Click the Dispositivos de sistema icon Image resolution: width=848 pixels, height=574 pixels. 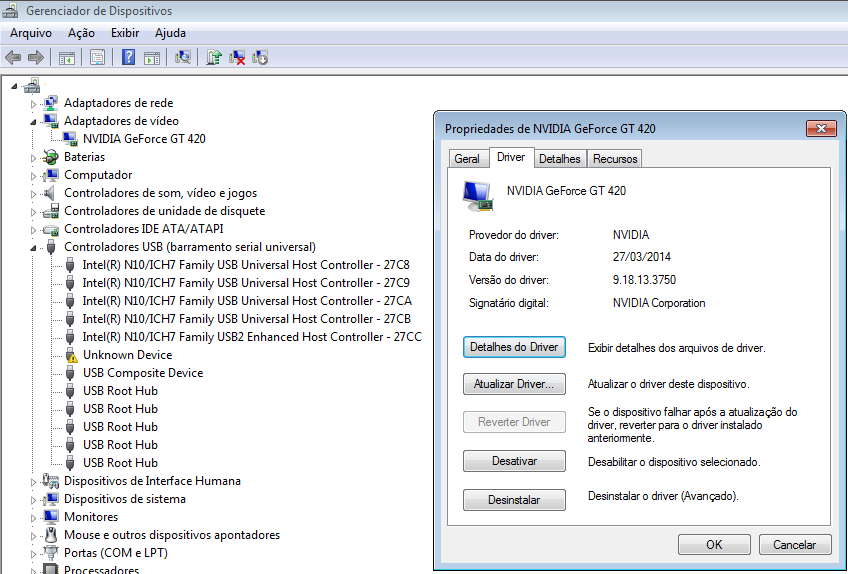(x=51, y=499)
